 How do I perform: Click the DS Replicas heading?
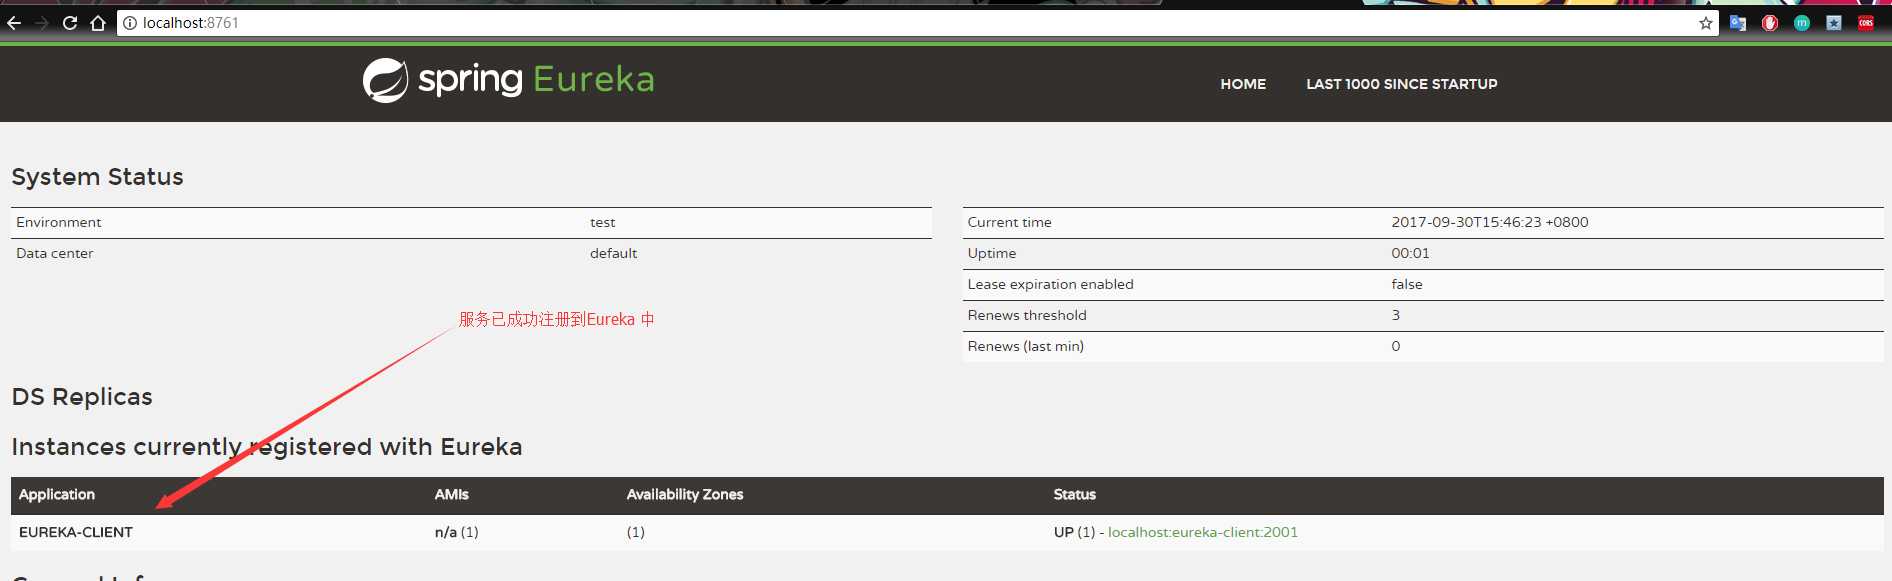click(82, 397)
